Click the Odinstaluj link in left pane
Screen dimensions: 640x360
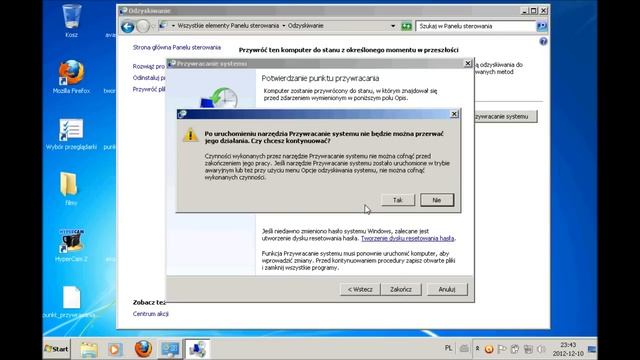[x=149, y=78]
